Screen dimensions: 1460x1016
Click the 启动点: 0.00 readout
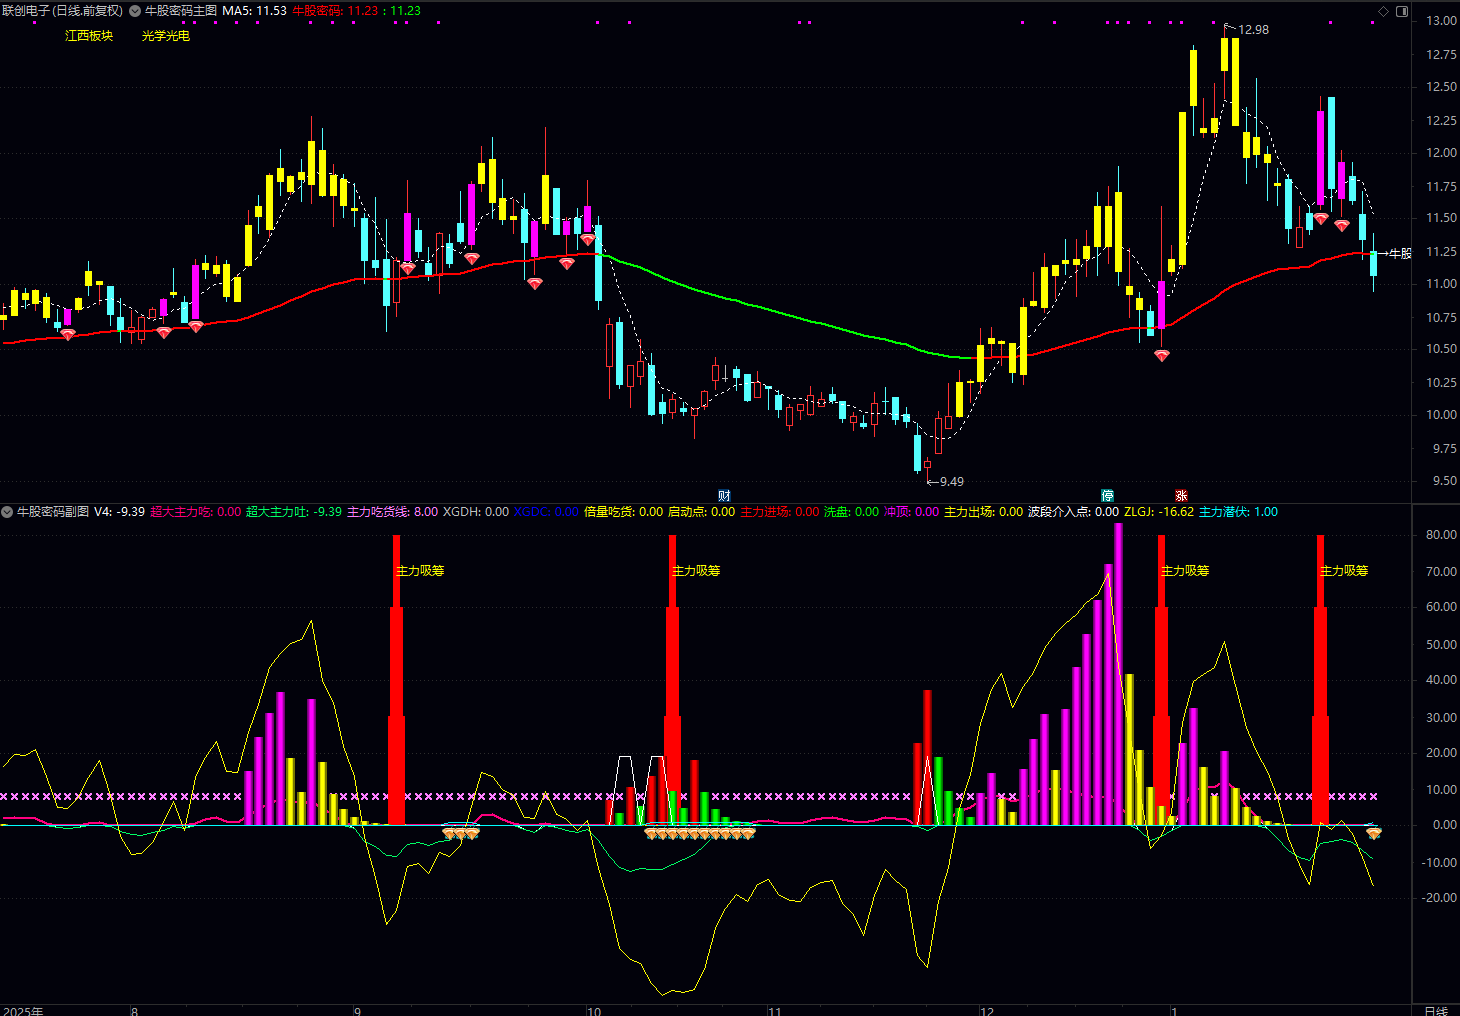[701, 512]
